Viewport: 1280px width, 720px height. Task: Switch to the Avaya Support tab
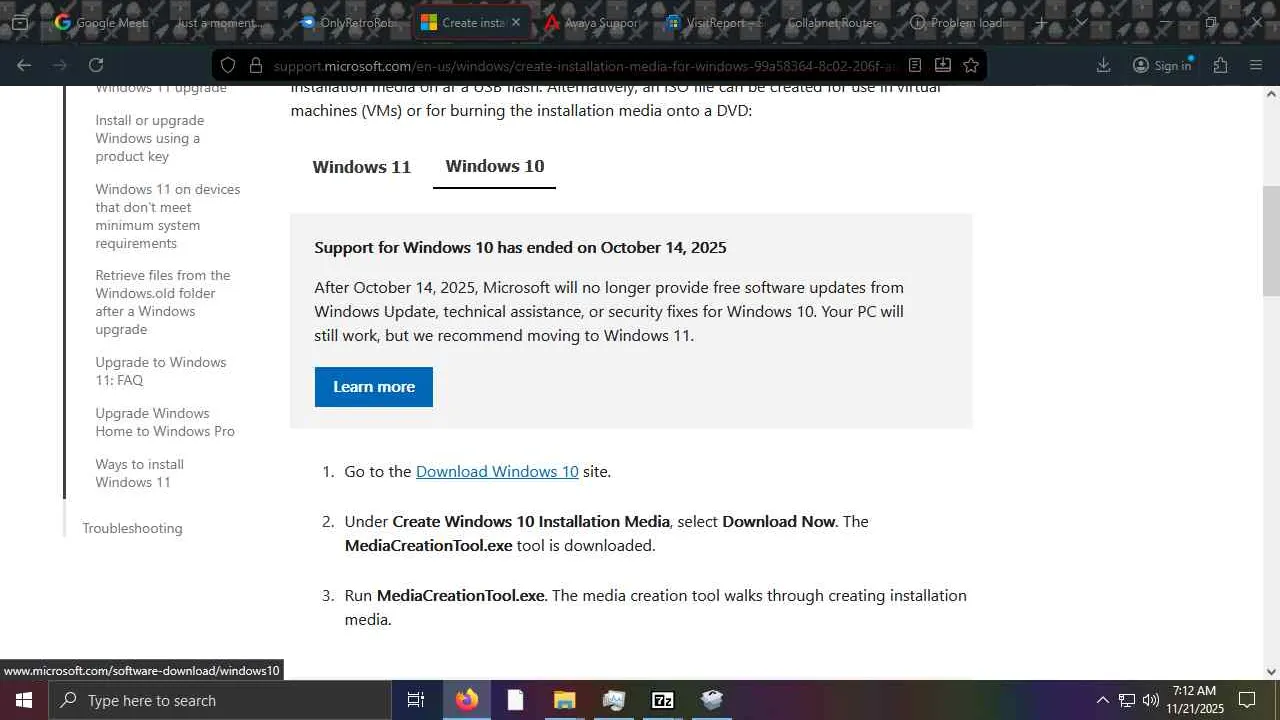(x=591, y=22)
